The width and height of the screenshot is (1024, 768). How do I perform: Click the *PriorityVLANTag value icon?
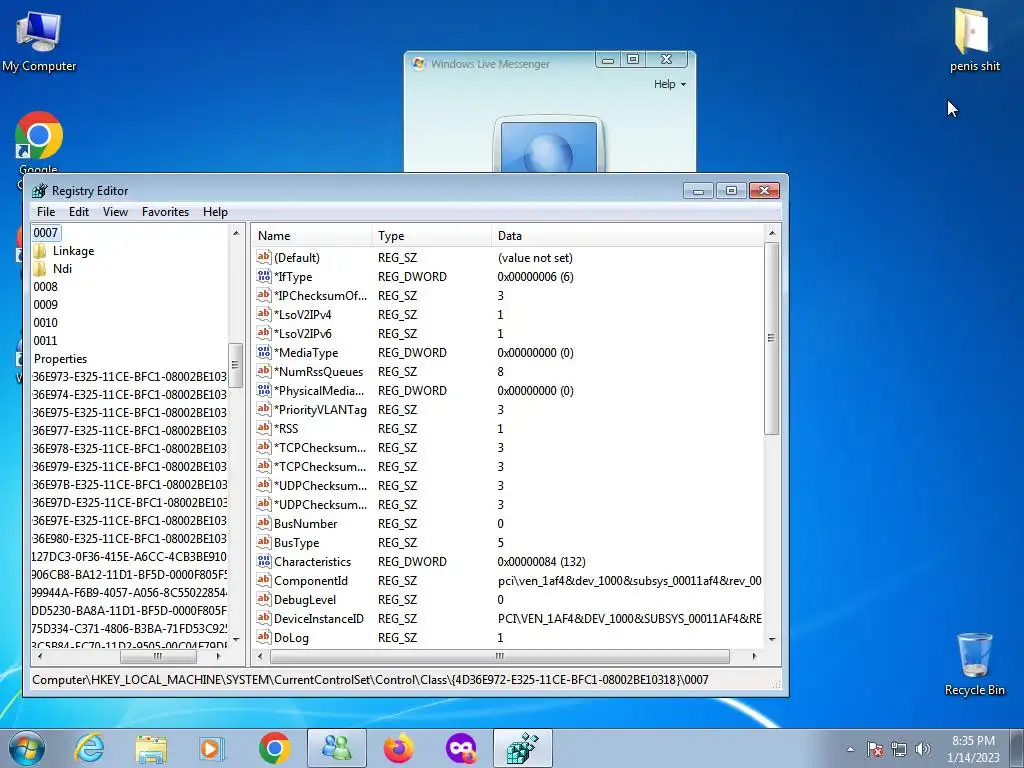[264, 409]
